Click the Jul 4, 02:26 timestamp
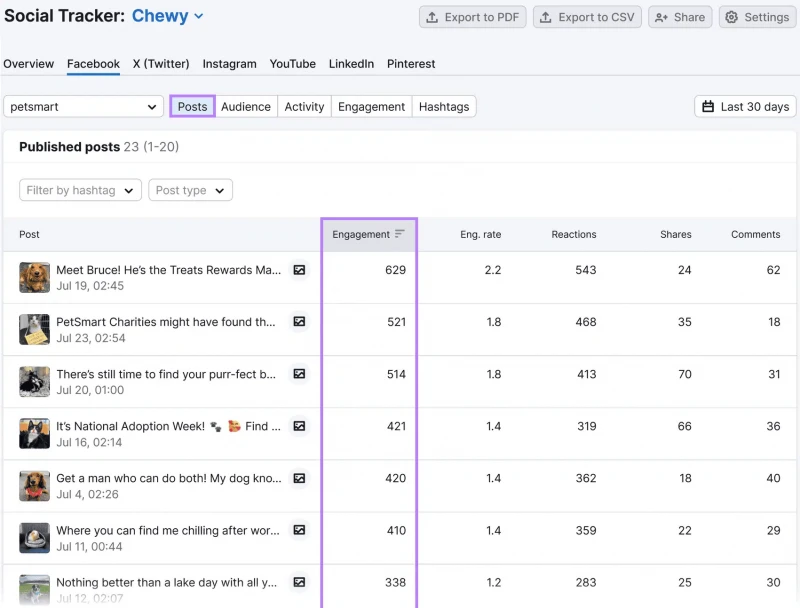Viewport: 800px width, 608px height. pos(87,494)
